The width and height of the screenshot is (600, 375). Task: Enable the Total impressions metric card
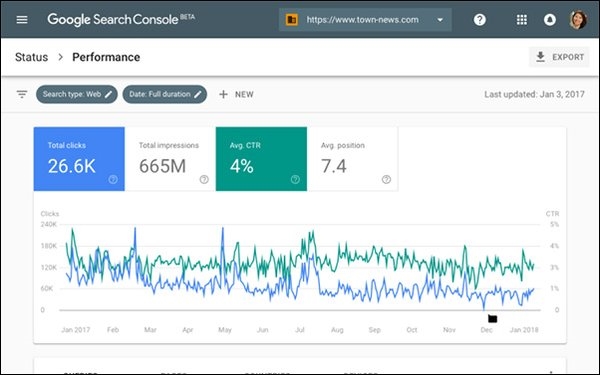click(x=170, y=159)
